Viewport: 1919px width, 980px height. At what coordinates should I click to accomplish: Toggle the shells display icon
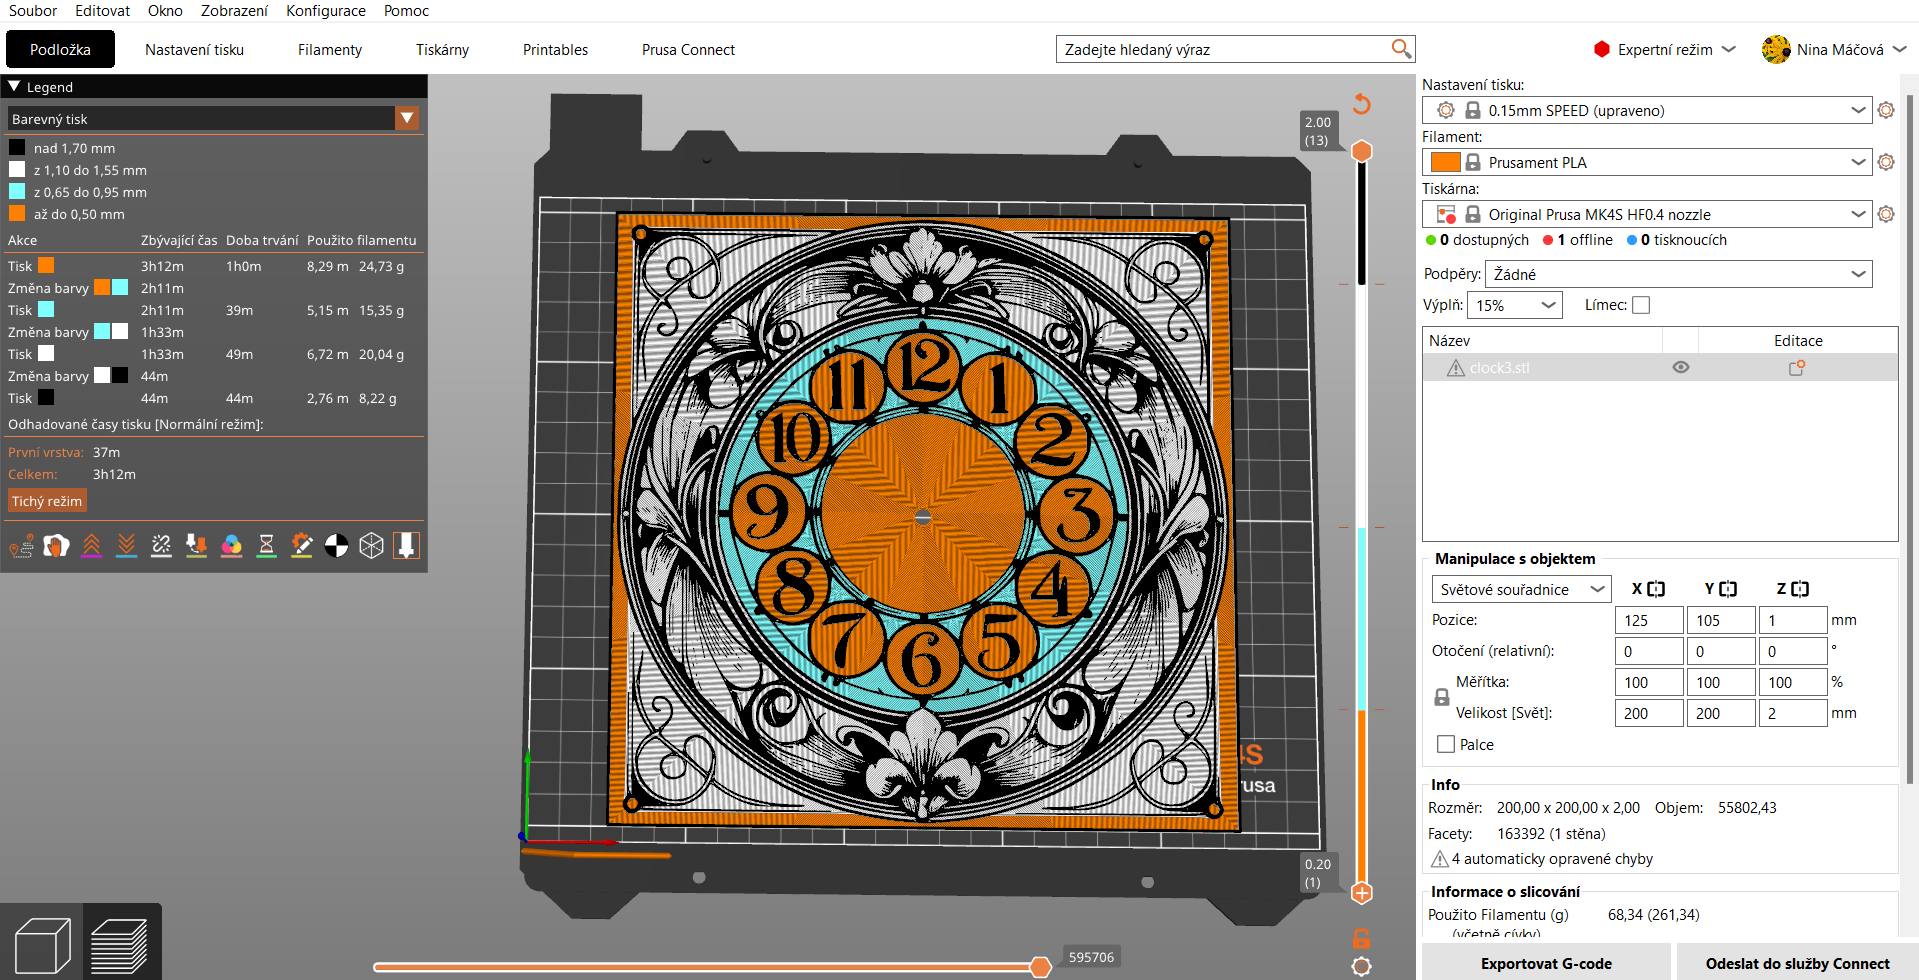(371, 546)
